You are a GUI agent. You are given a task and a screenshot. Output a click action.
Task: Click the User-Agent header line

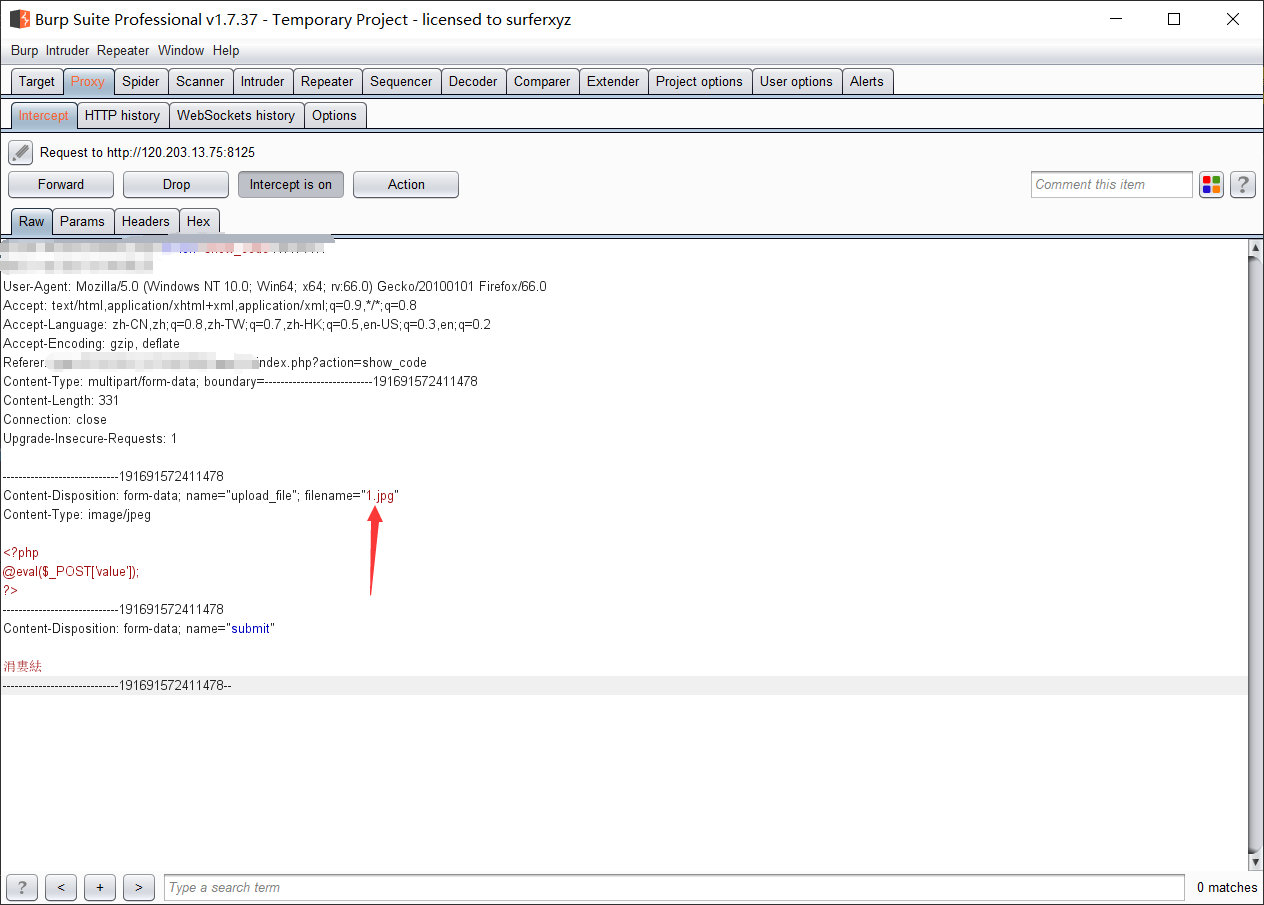click(275, 287)
